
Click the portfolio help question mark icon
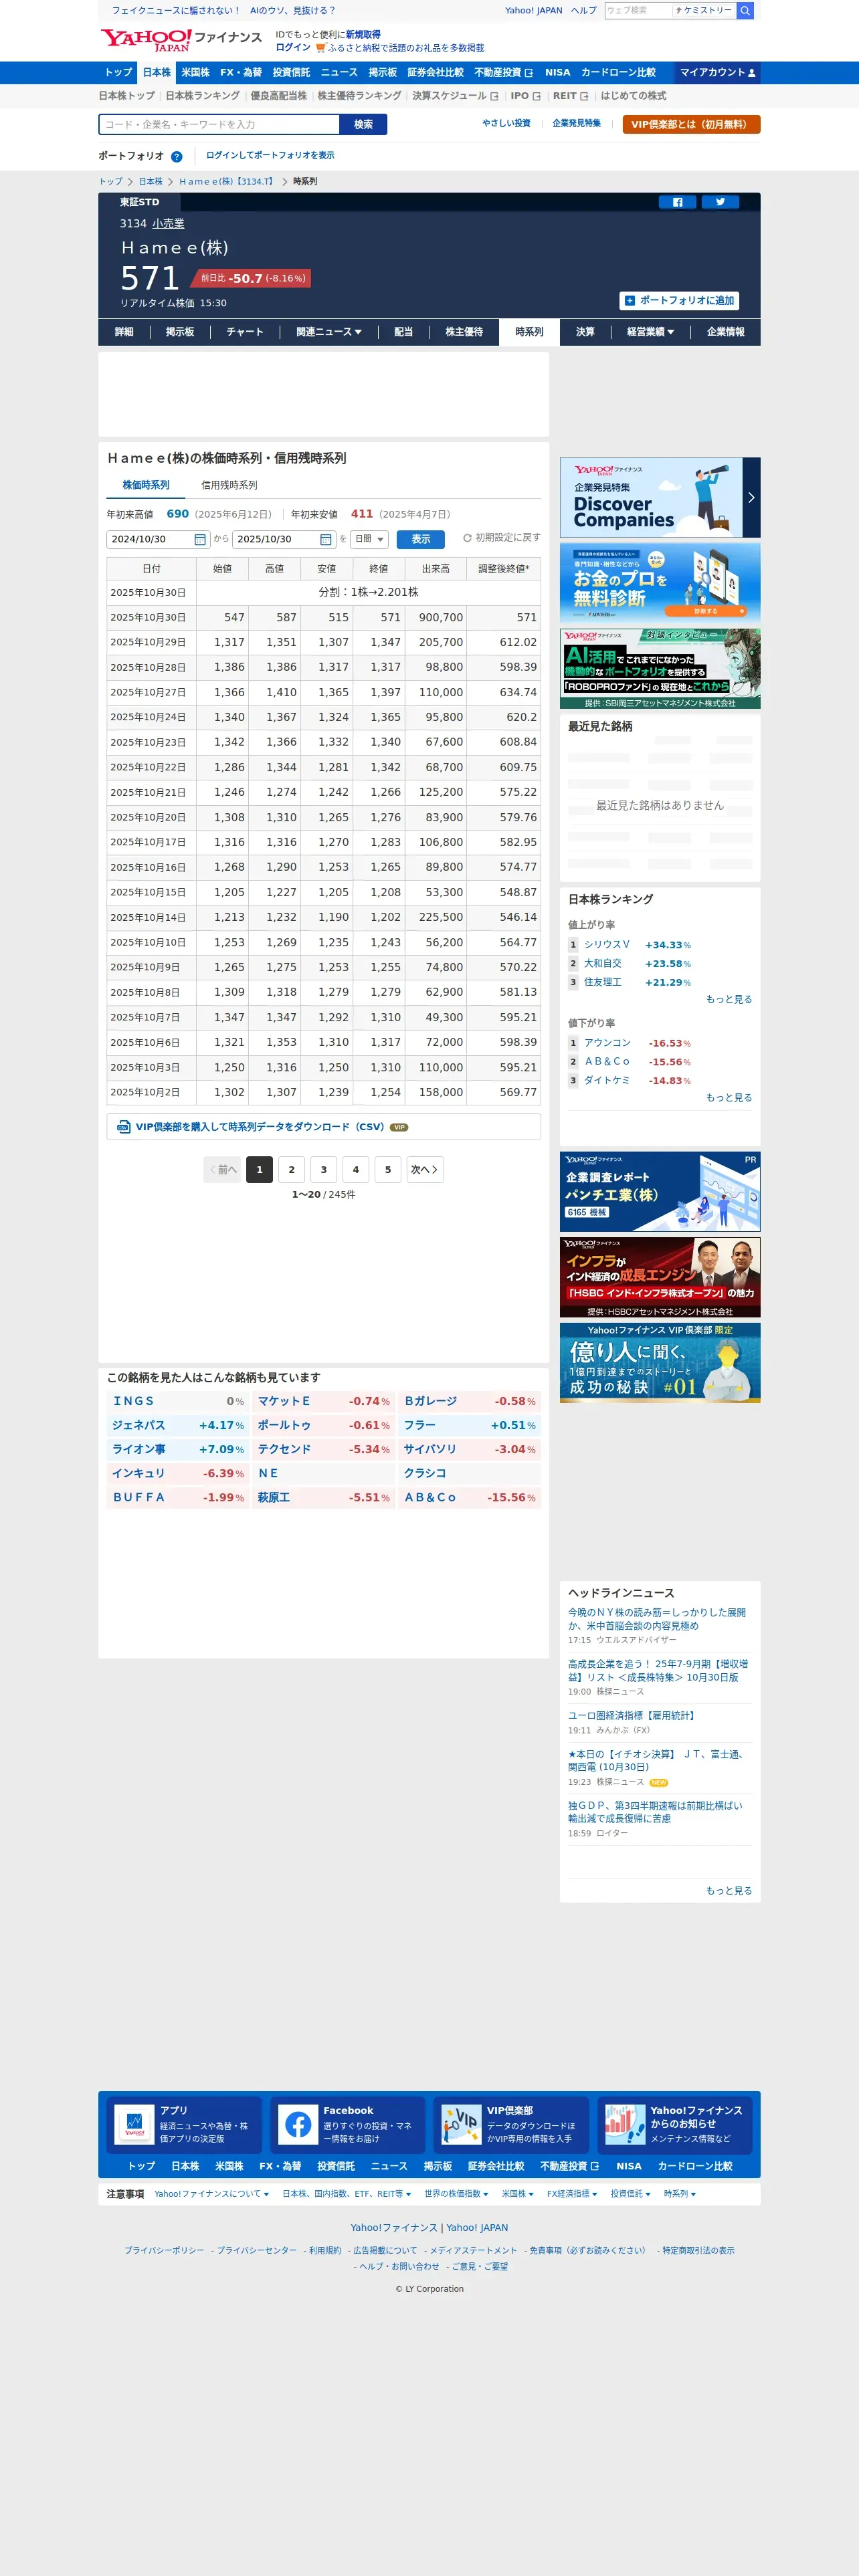[177, 156]
